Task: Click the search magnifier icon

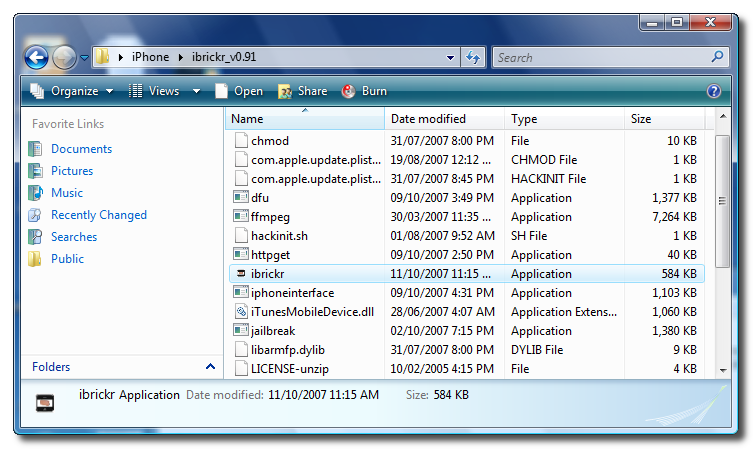Action: (x=717, y=57)
